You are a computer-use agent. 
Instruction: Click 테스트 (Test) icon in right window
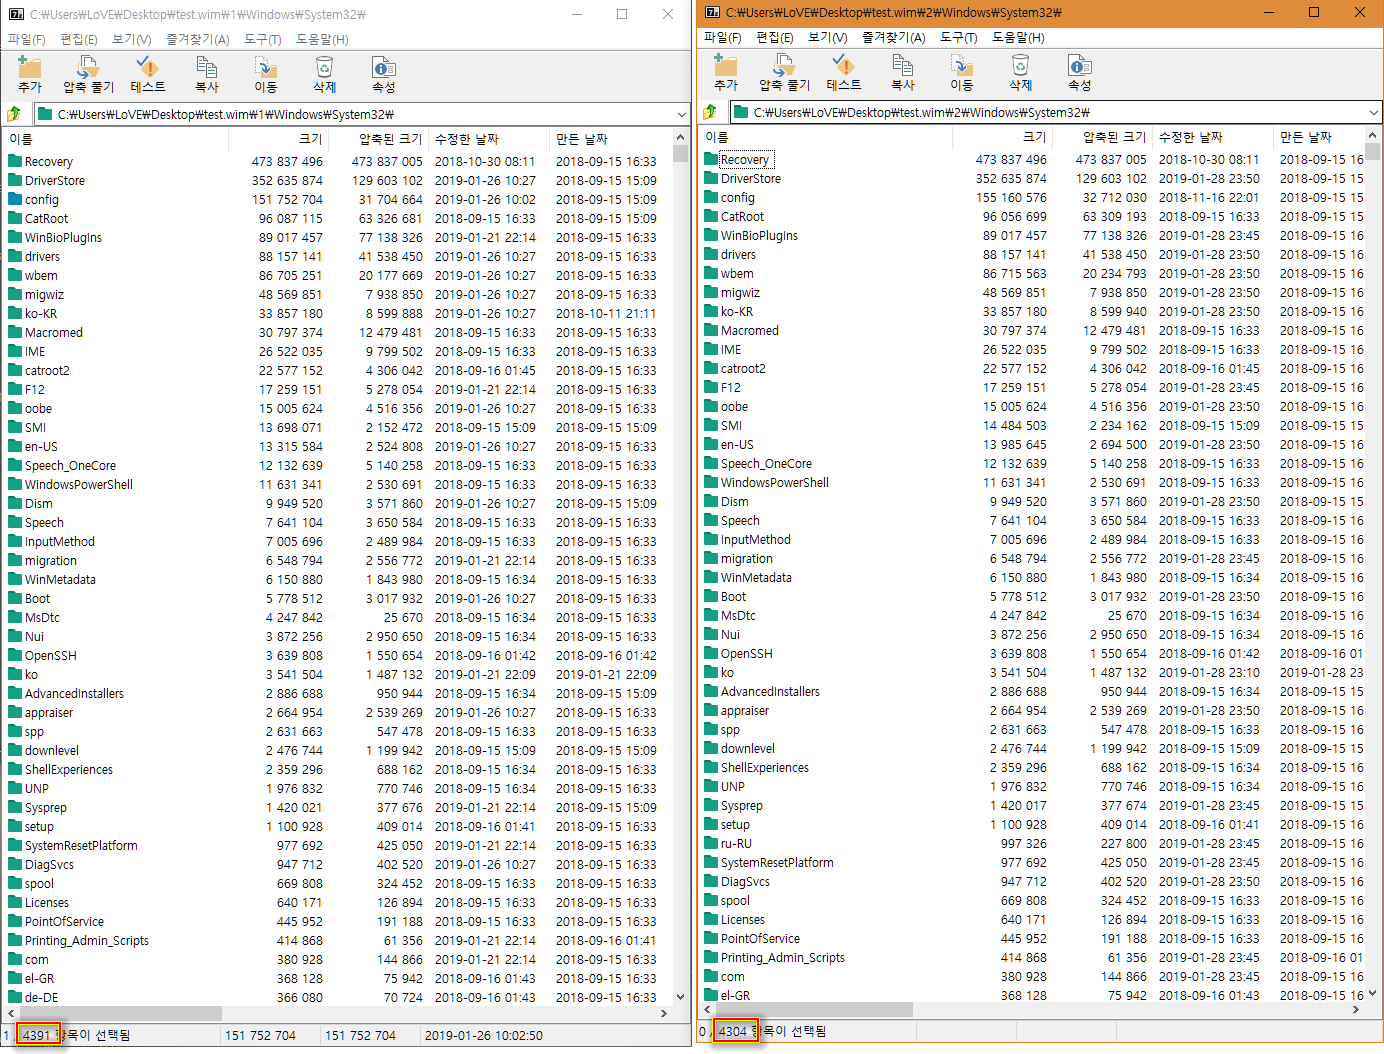point(843,66)
